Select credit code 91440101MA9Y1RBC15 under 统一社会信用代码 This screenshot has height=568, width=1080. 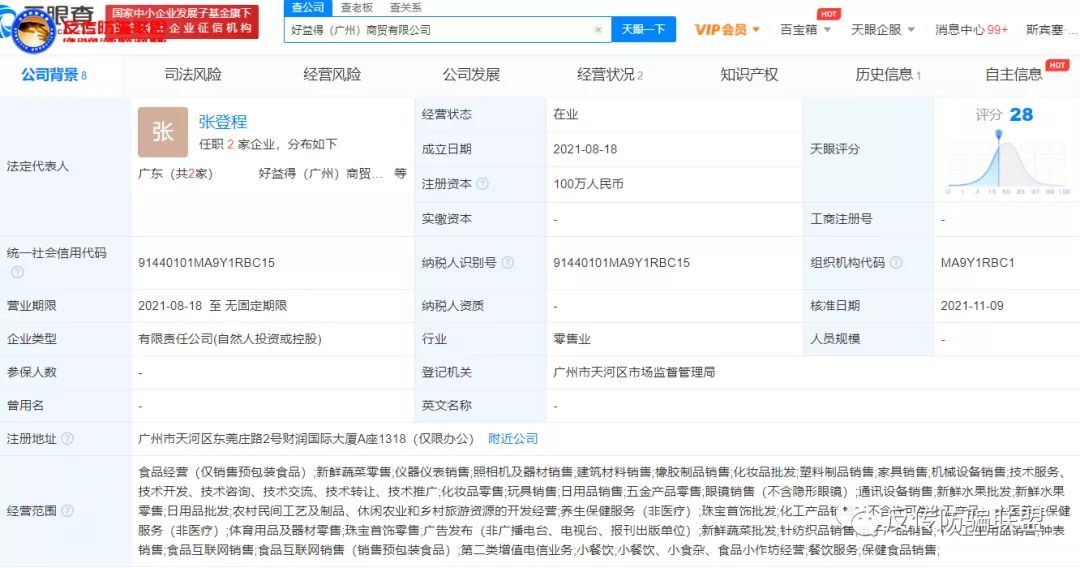[x=206, y=262]
